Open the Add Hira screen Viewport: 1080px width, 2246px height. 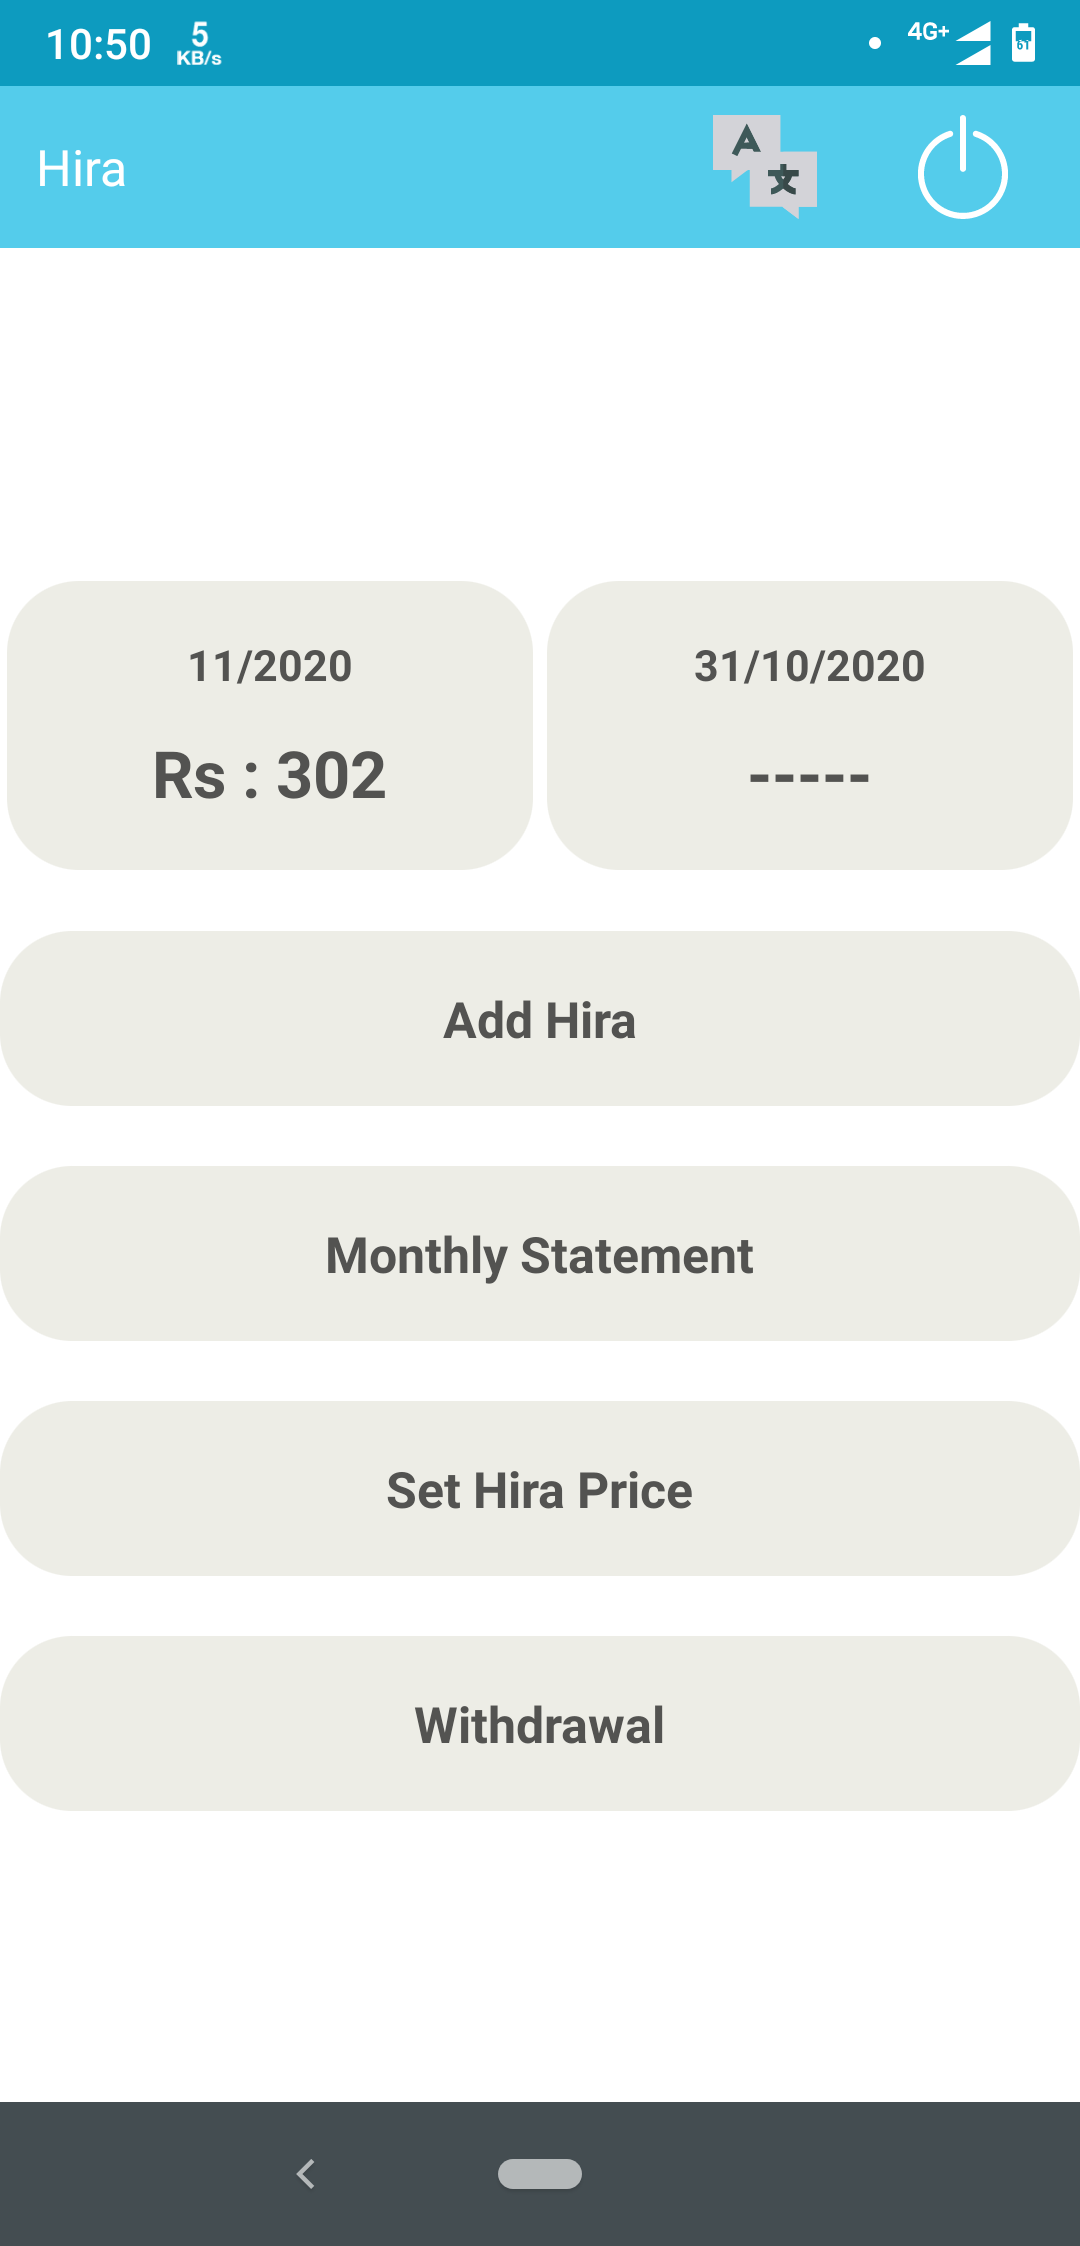pyautogui.click(x=540, y=1019)
